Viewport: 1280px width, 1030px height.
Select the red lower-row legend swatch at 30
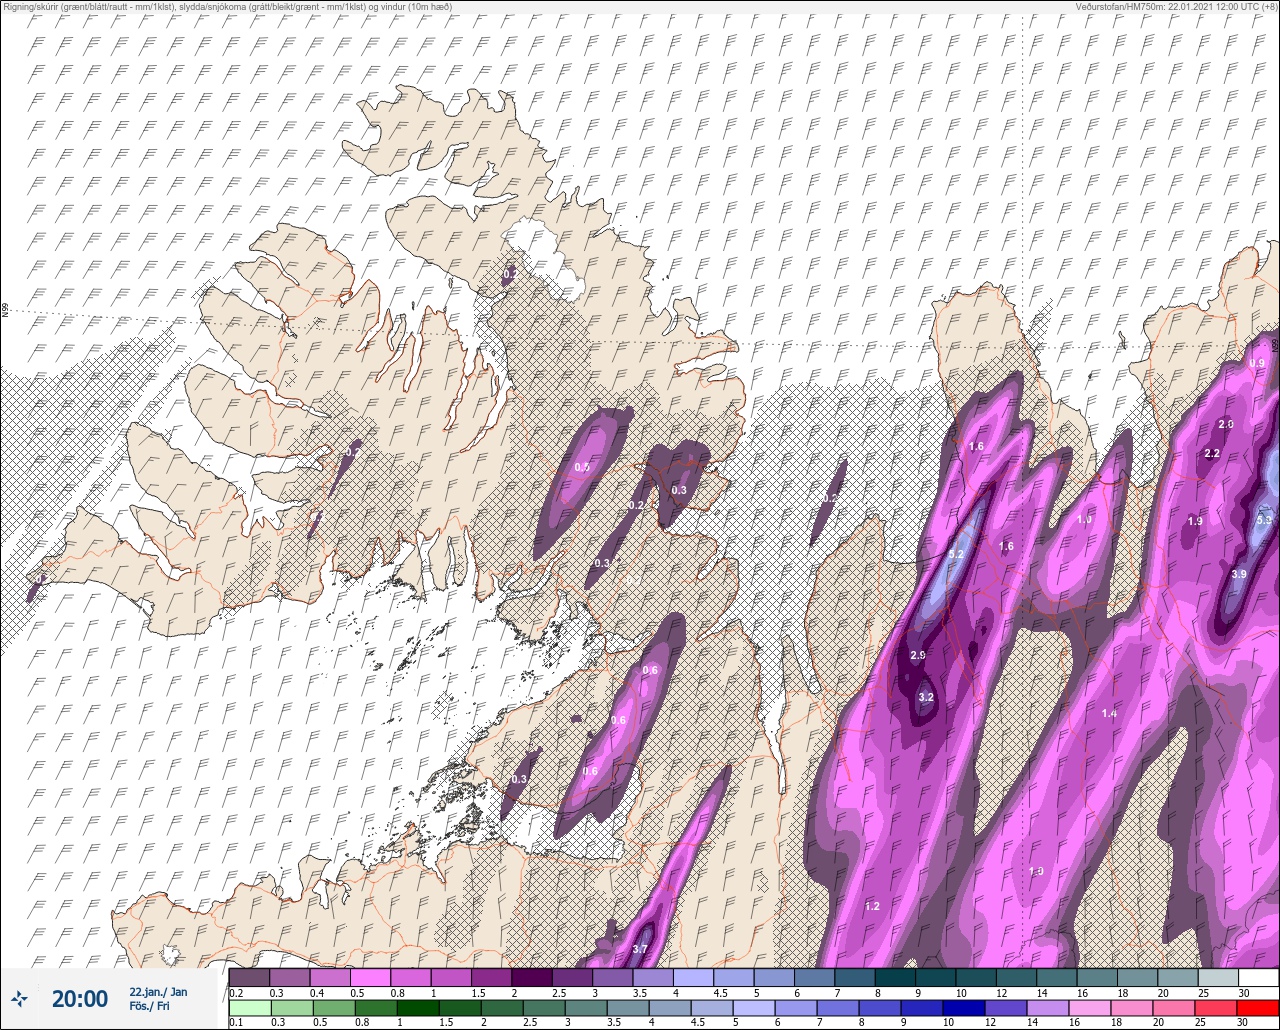1258,1007
